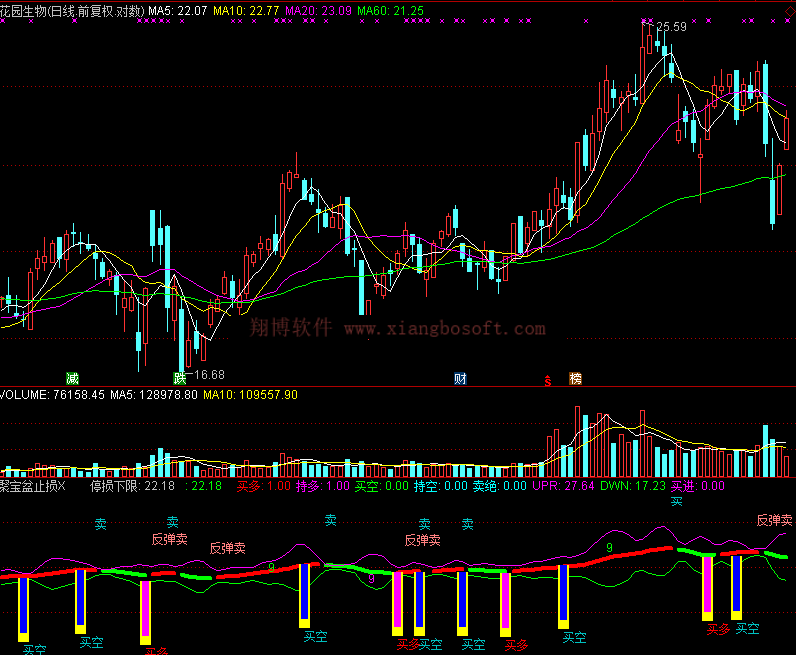Click the green 跌 event marker icon
This screenshot has width=796, height=655.
pos(180,378)
